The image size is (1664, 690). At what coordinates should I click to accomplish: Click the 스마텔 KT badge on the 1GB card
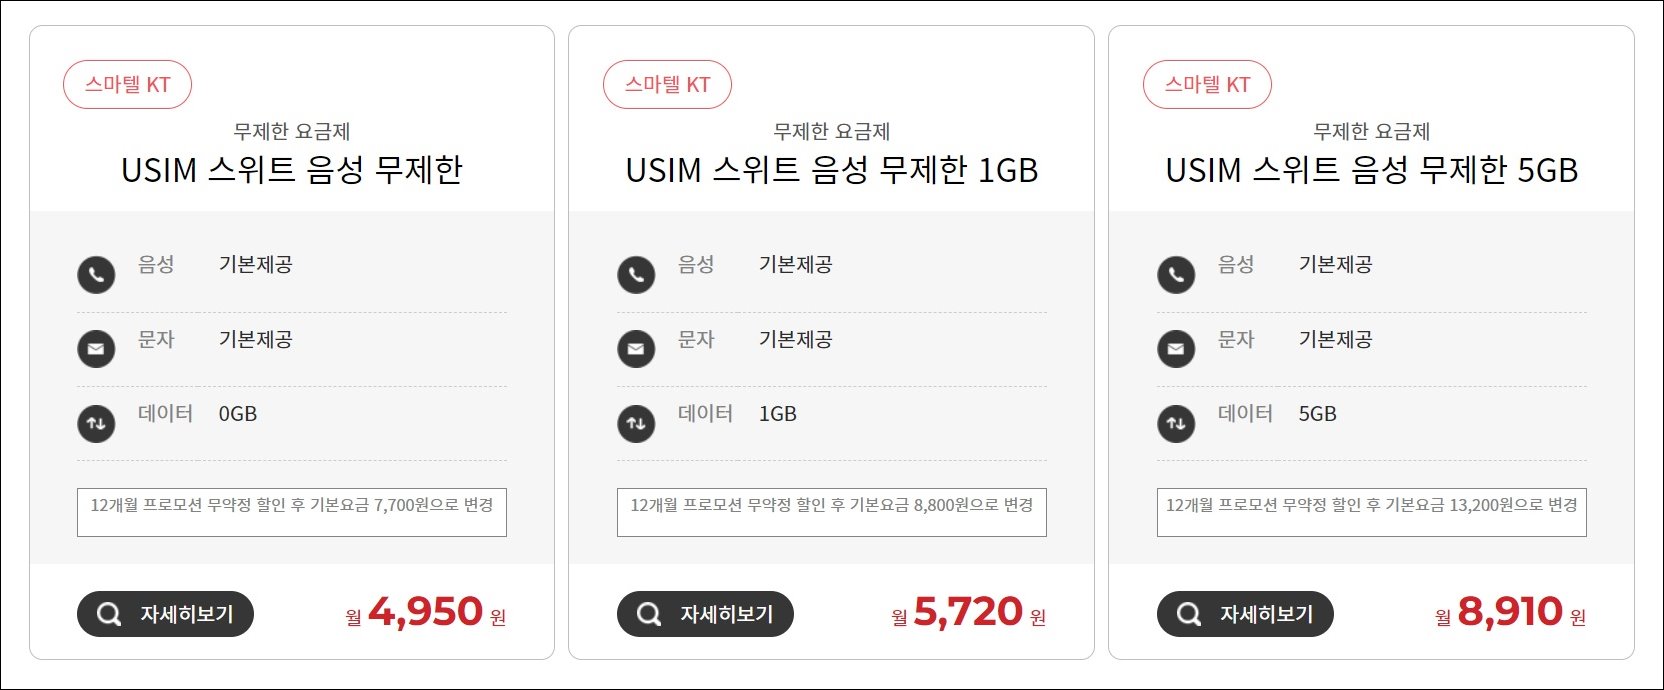[667, 84]
